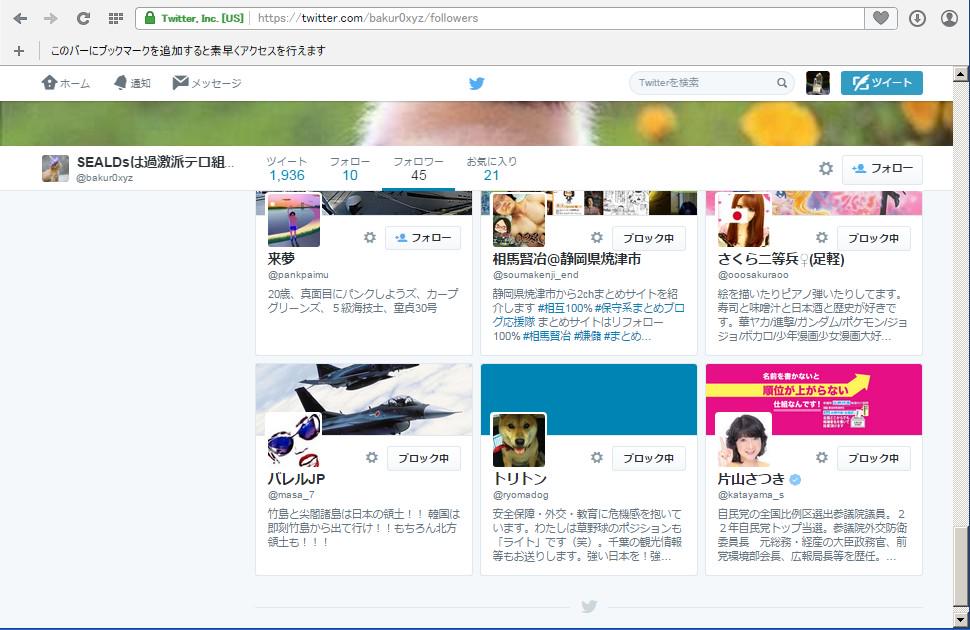Bookmark page with the heart icon
The height and width of the screenshot is (630, 970).
coord(881,18)
